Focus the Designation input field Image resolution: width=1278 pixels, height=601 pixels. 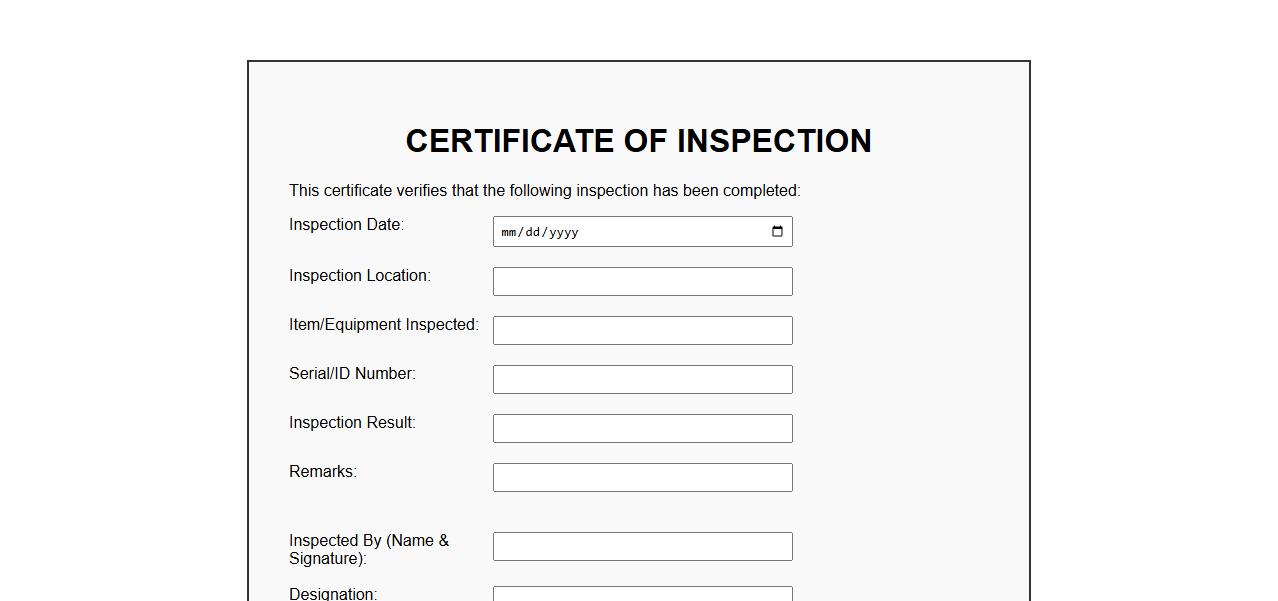[x=642, y=594]
